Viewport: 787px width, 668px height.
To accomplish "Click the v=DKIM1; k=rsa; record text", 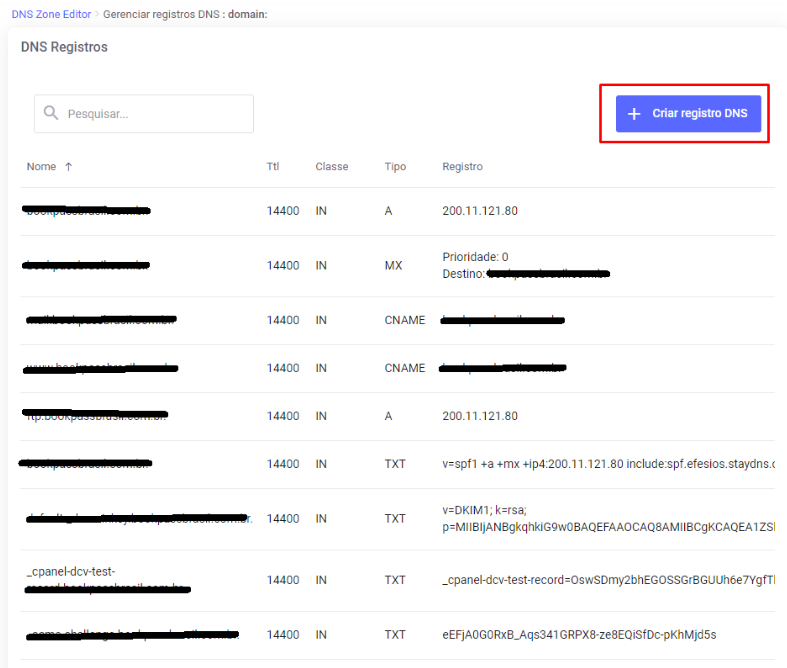I will coord(484,510).
